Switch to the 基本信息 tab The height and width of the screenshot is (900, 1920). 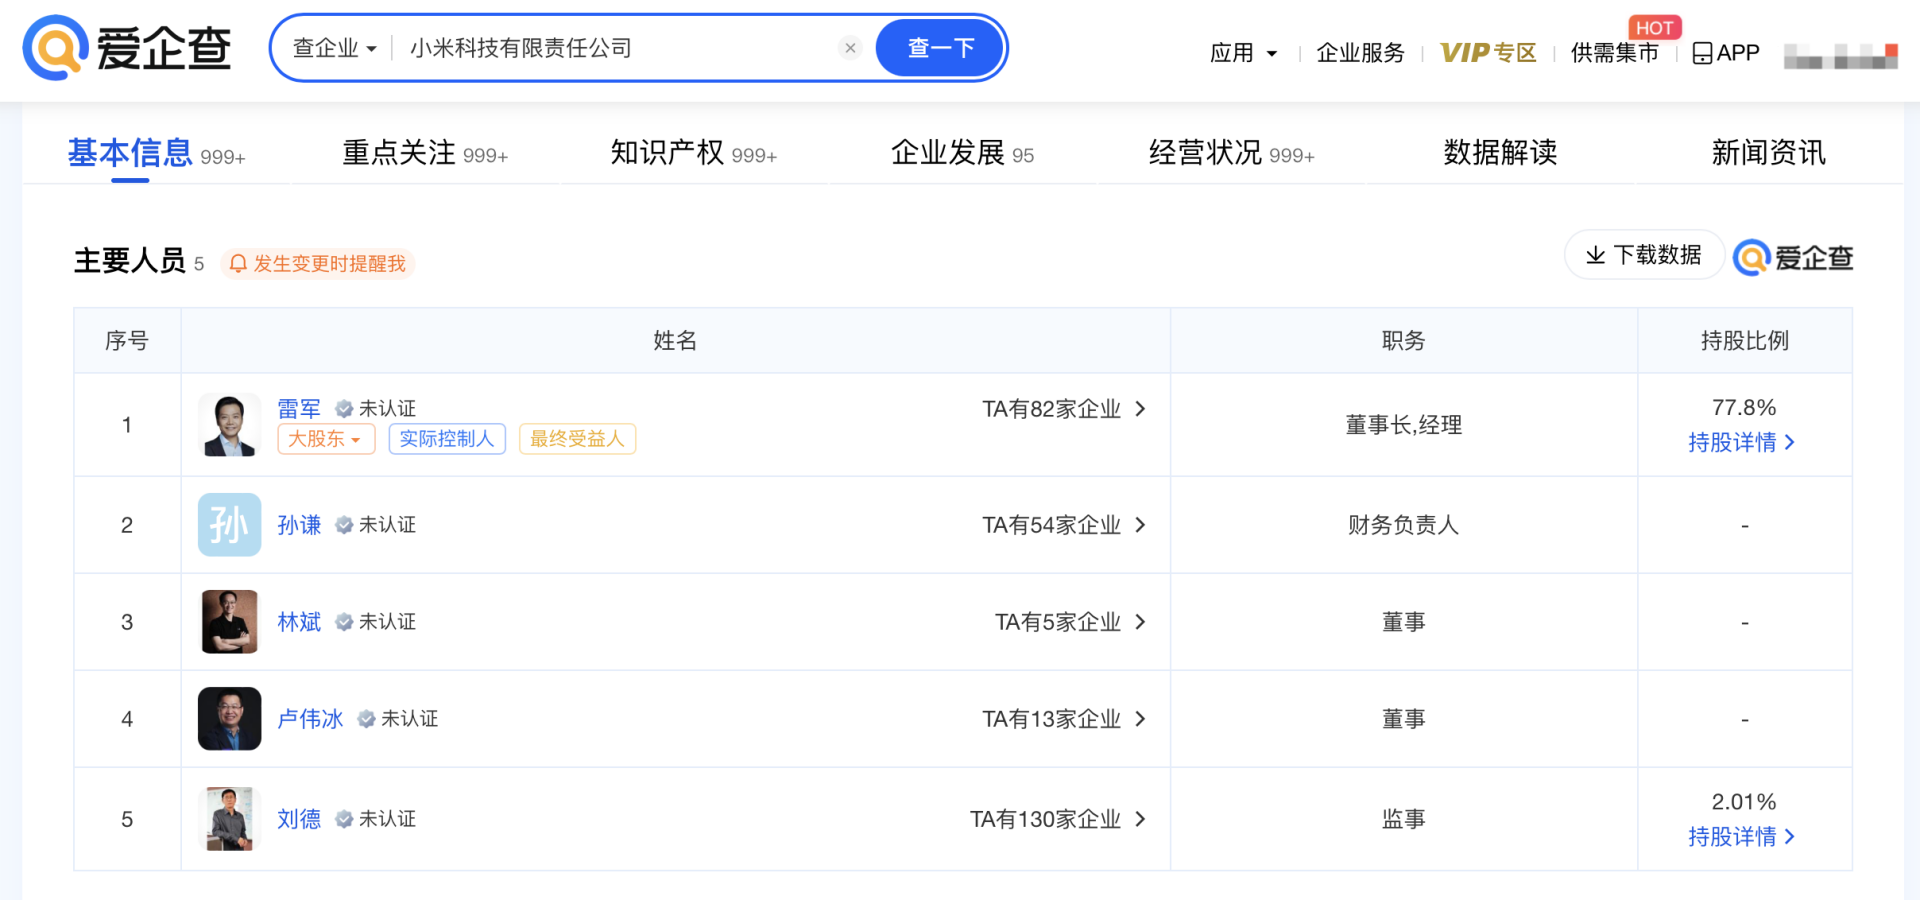[156, 153]
